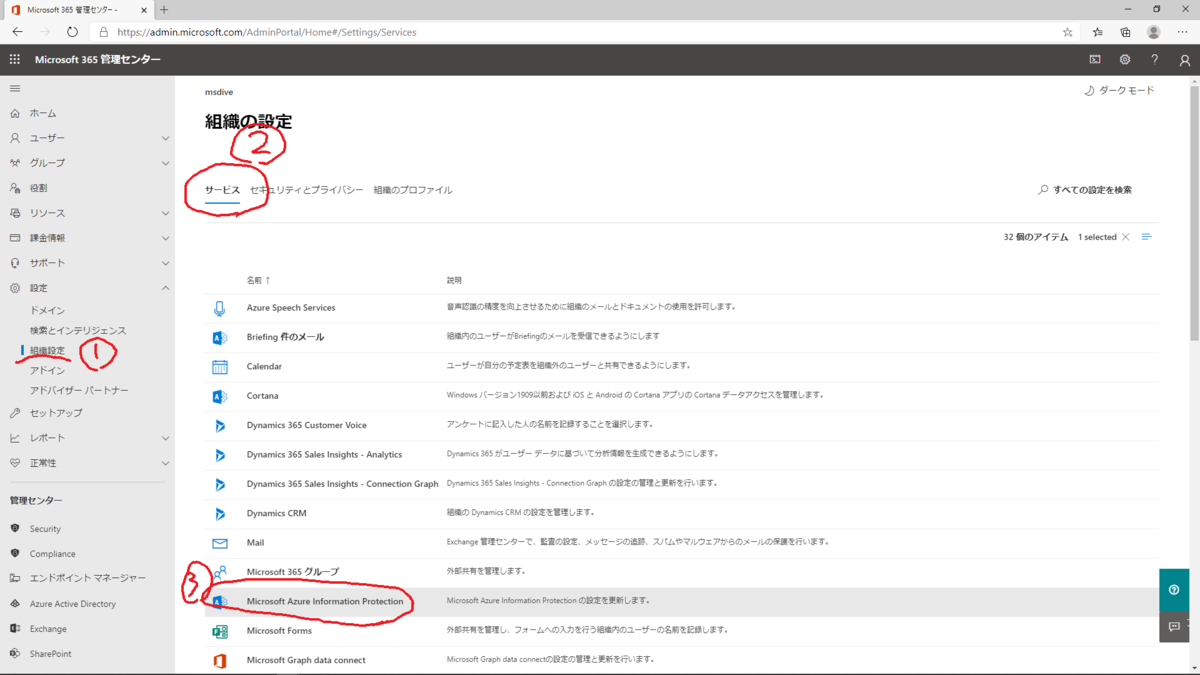This screenshot has height=675, width=1200.
Task: Change list view options icon
Action: tap(1147, 237)
